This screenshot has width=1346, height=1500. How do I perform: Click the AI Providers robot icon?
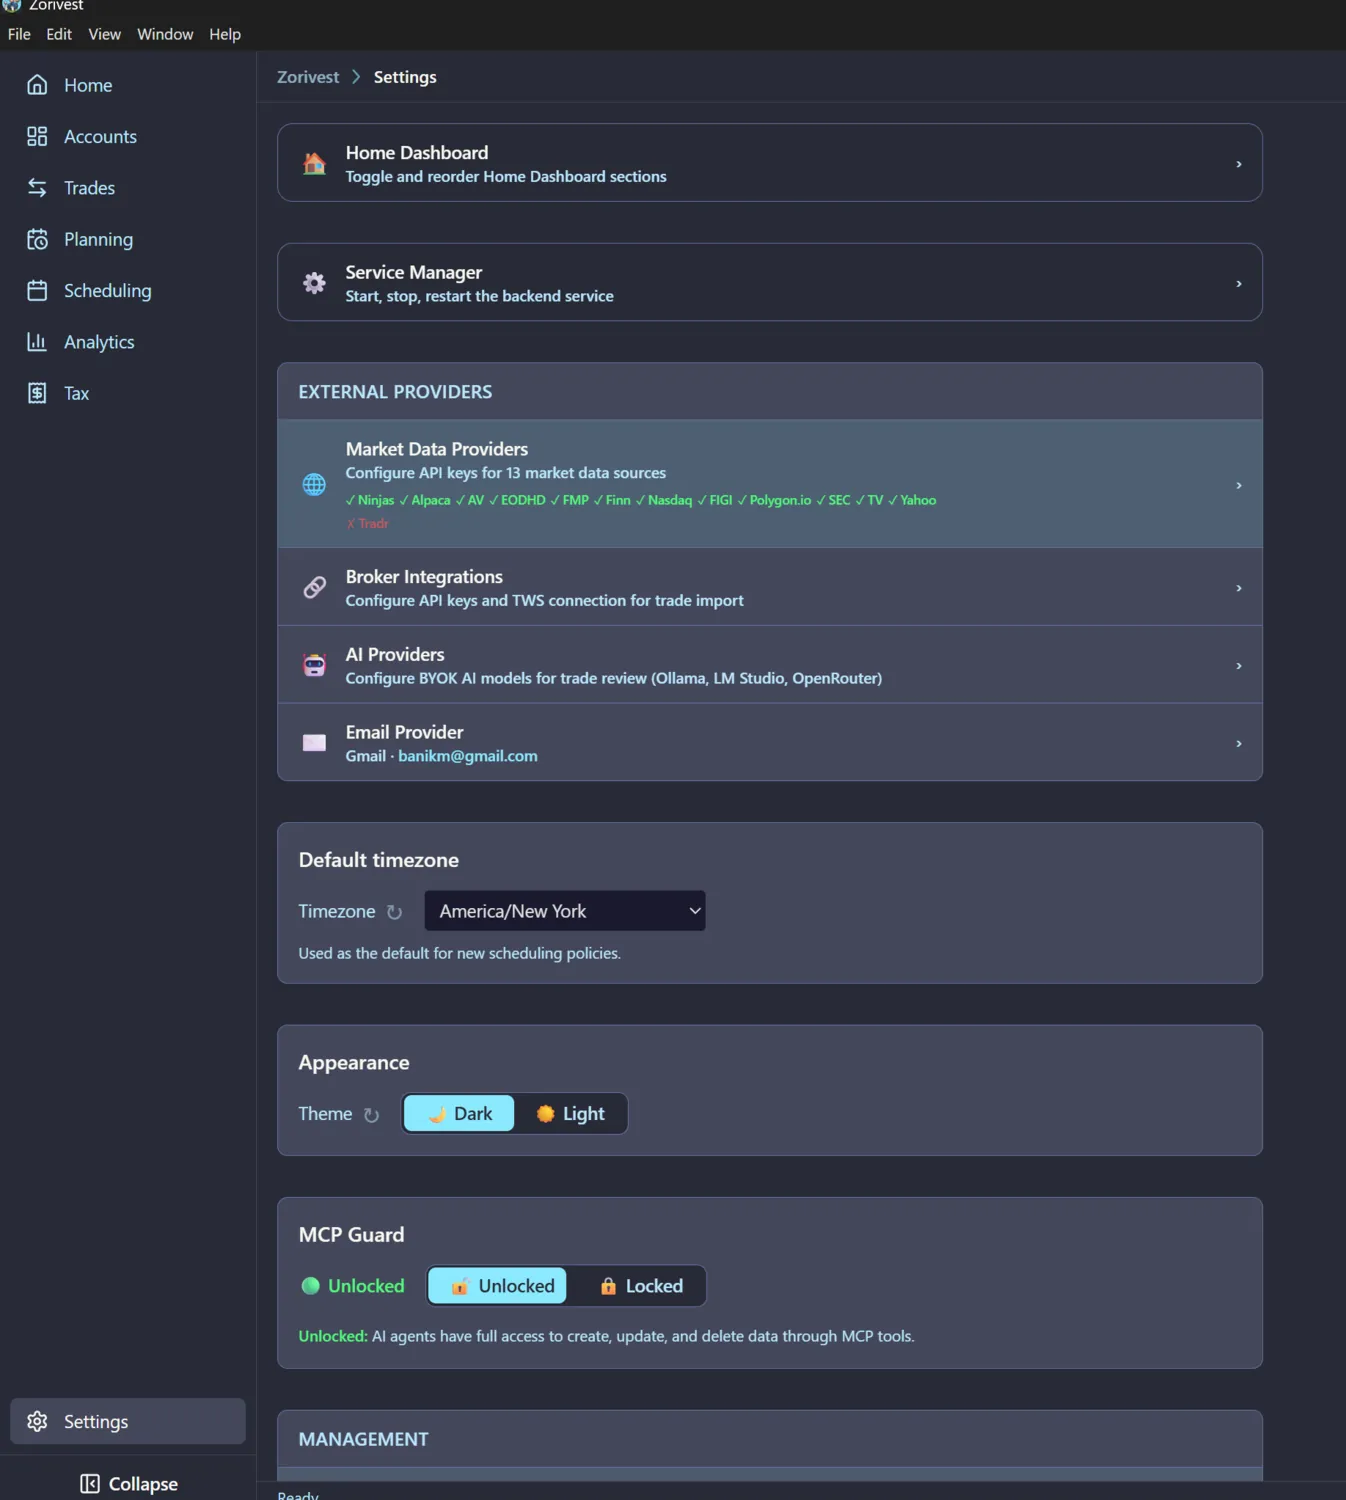pos(314,666)
